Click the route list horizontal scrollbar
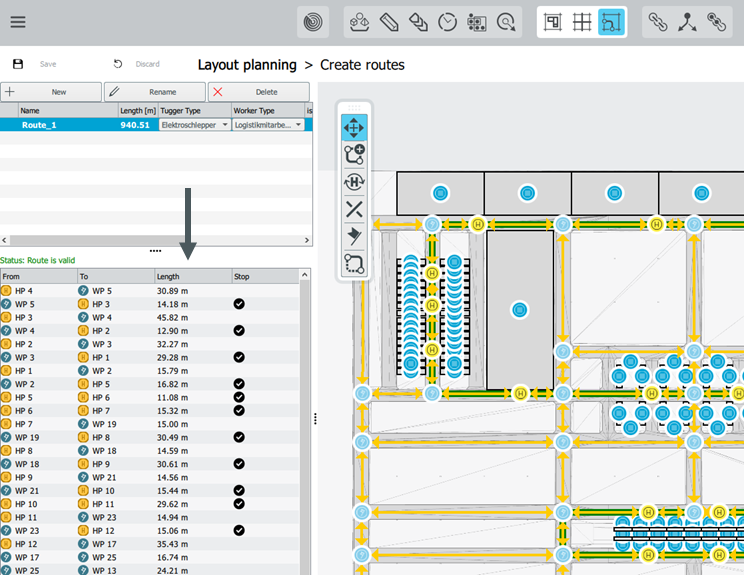The height and width of the screenshot is (575, 744). click(156, 240)
